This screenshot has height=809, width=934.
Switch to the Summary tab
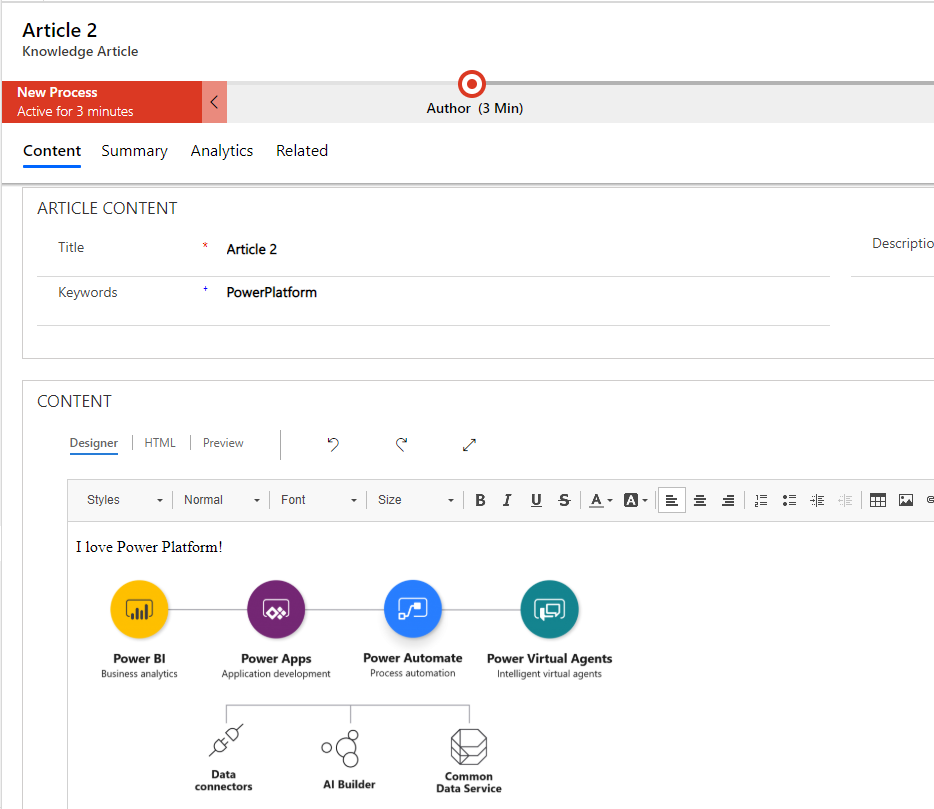[x=134, y=151]
